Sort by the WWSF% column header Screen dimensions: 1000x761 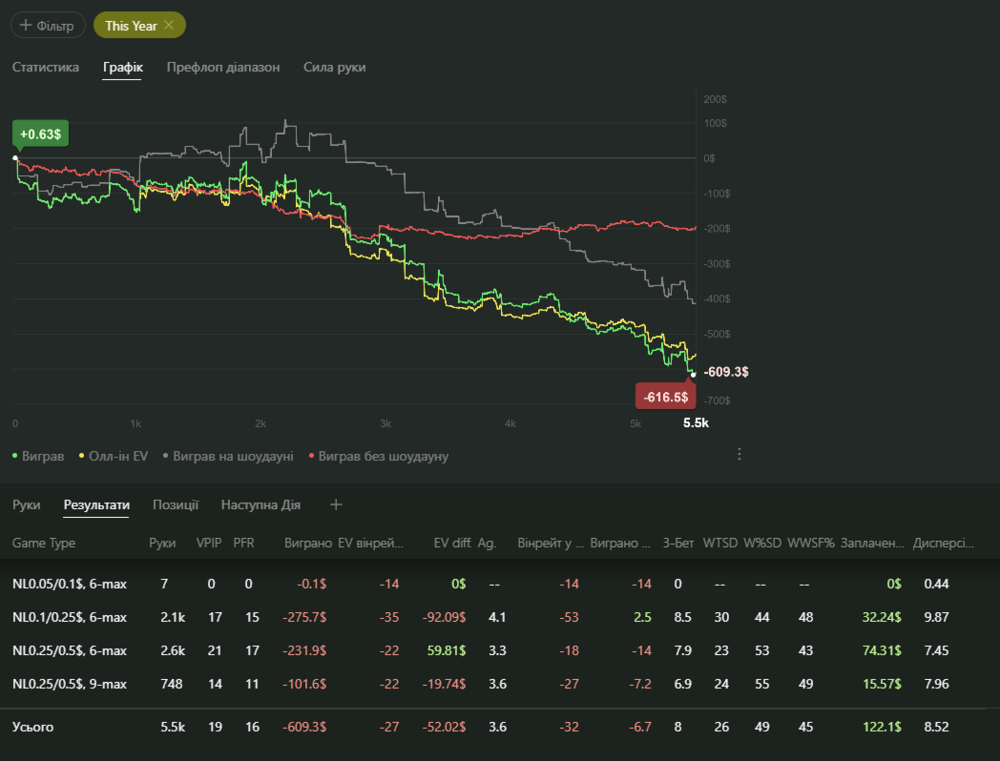click(811, 543)
